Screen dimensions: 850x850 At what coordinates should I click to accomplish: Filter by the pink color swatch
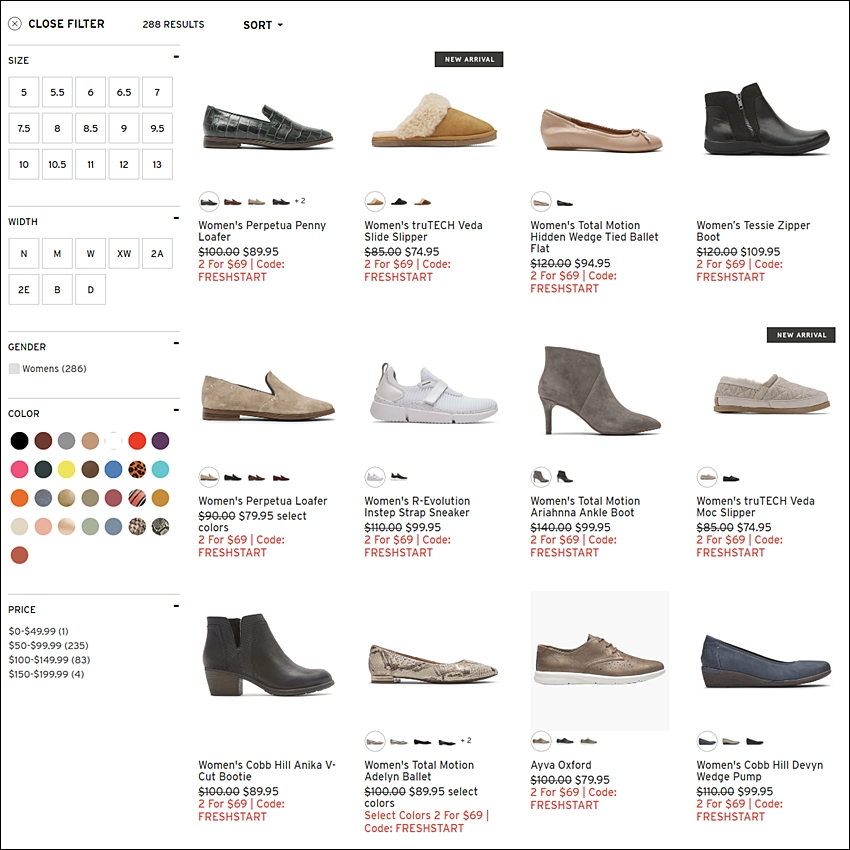click(x=20, y=469)
